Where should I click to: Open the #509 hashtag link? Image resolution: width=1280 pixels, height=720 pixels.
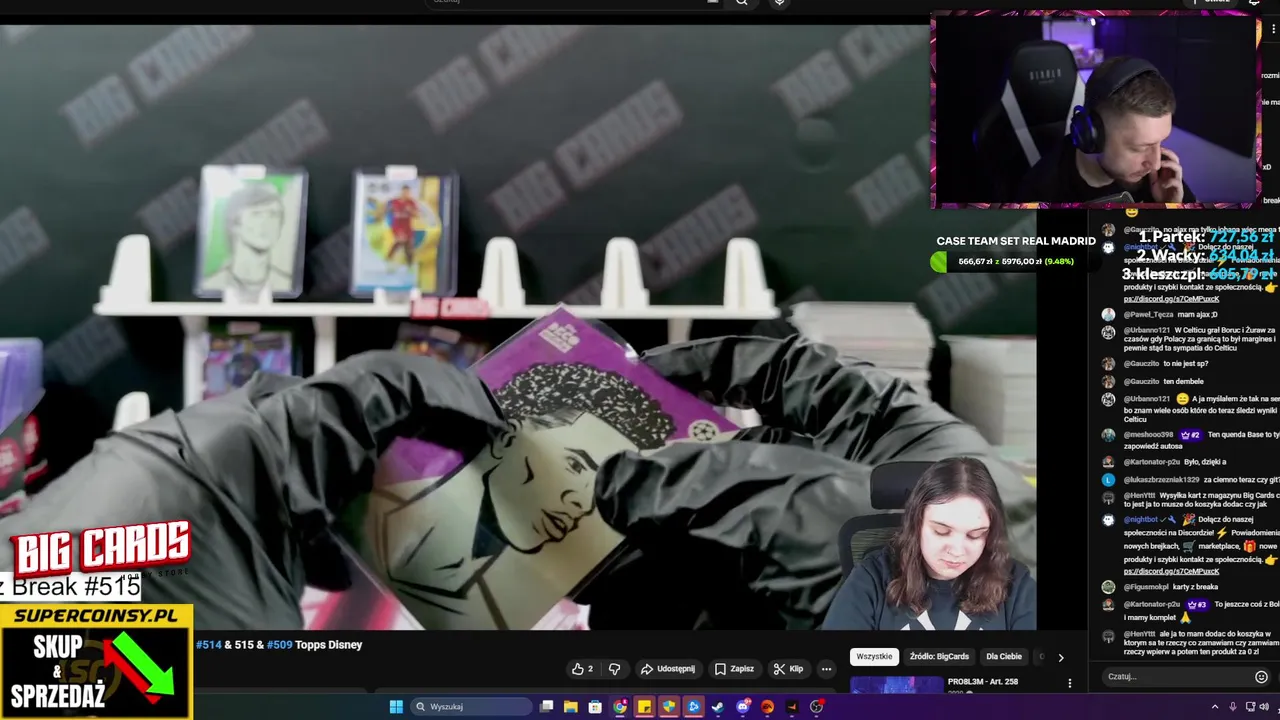click(279, 645)
